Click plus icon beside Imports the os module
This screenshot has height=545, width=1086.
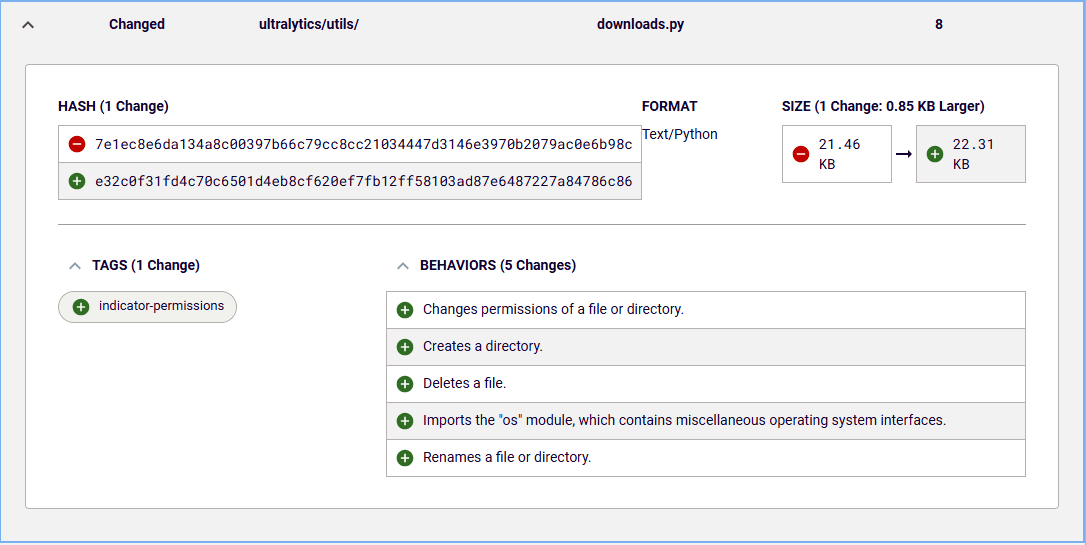(404, 420)
